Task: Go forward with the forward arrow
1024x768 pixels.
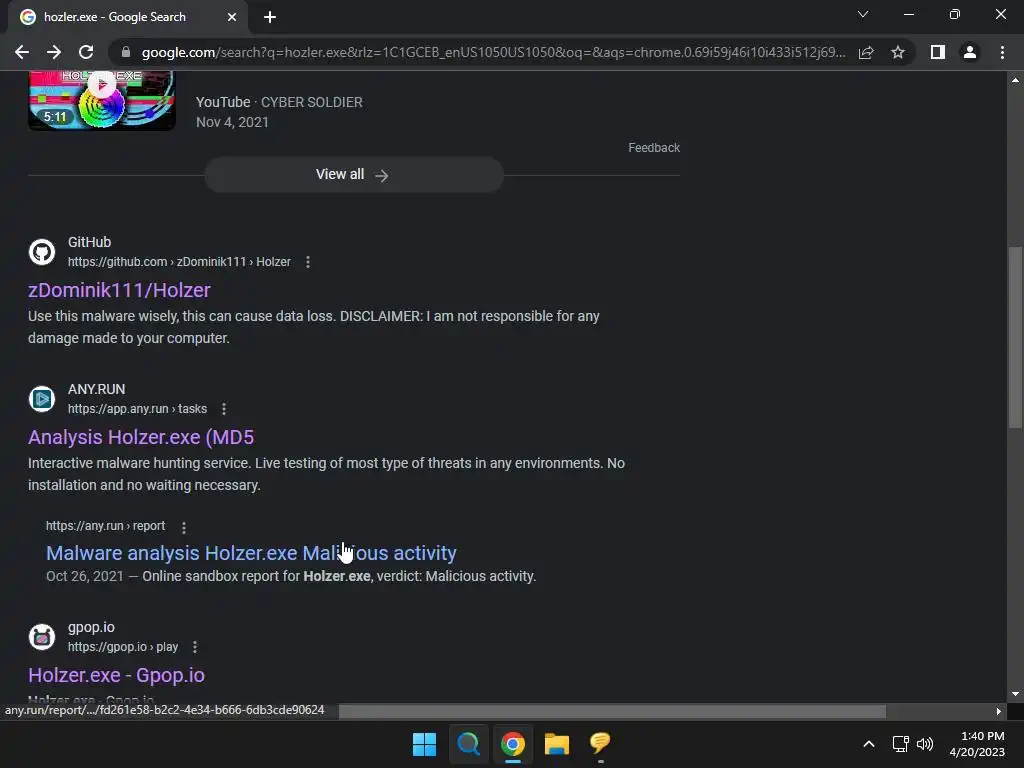Action: (x=54, y=52)
